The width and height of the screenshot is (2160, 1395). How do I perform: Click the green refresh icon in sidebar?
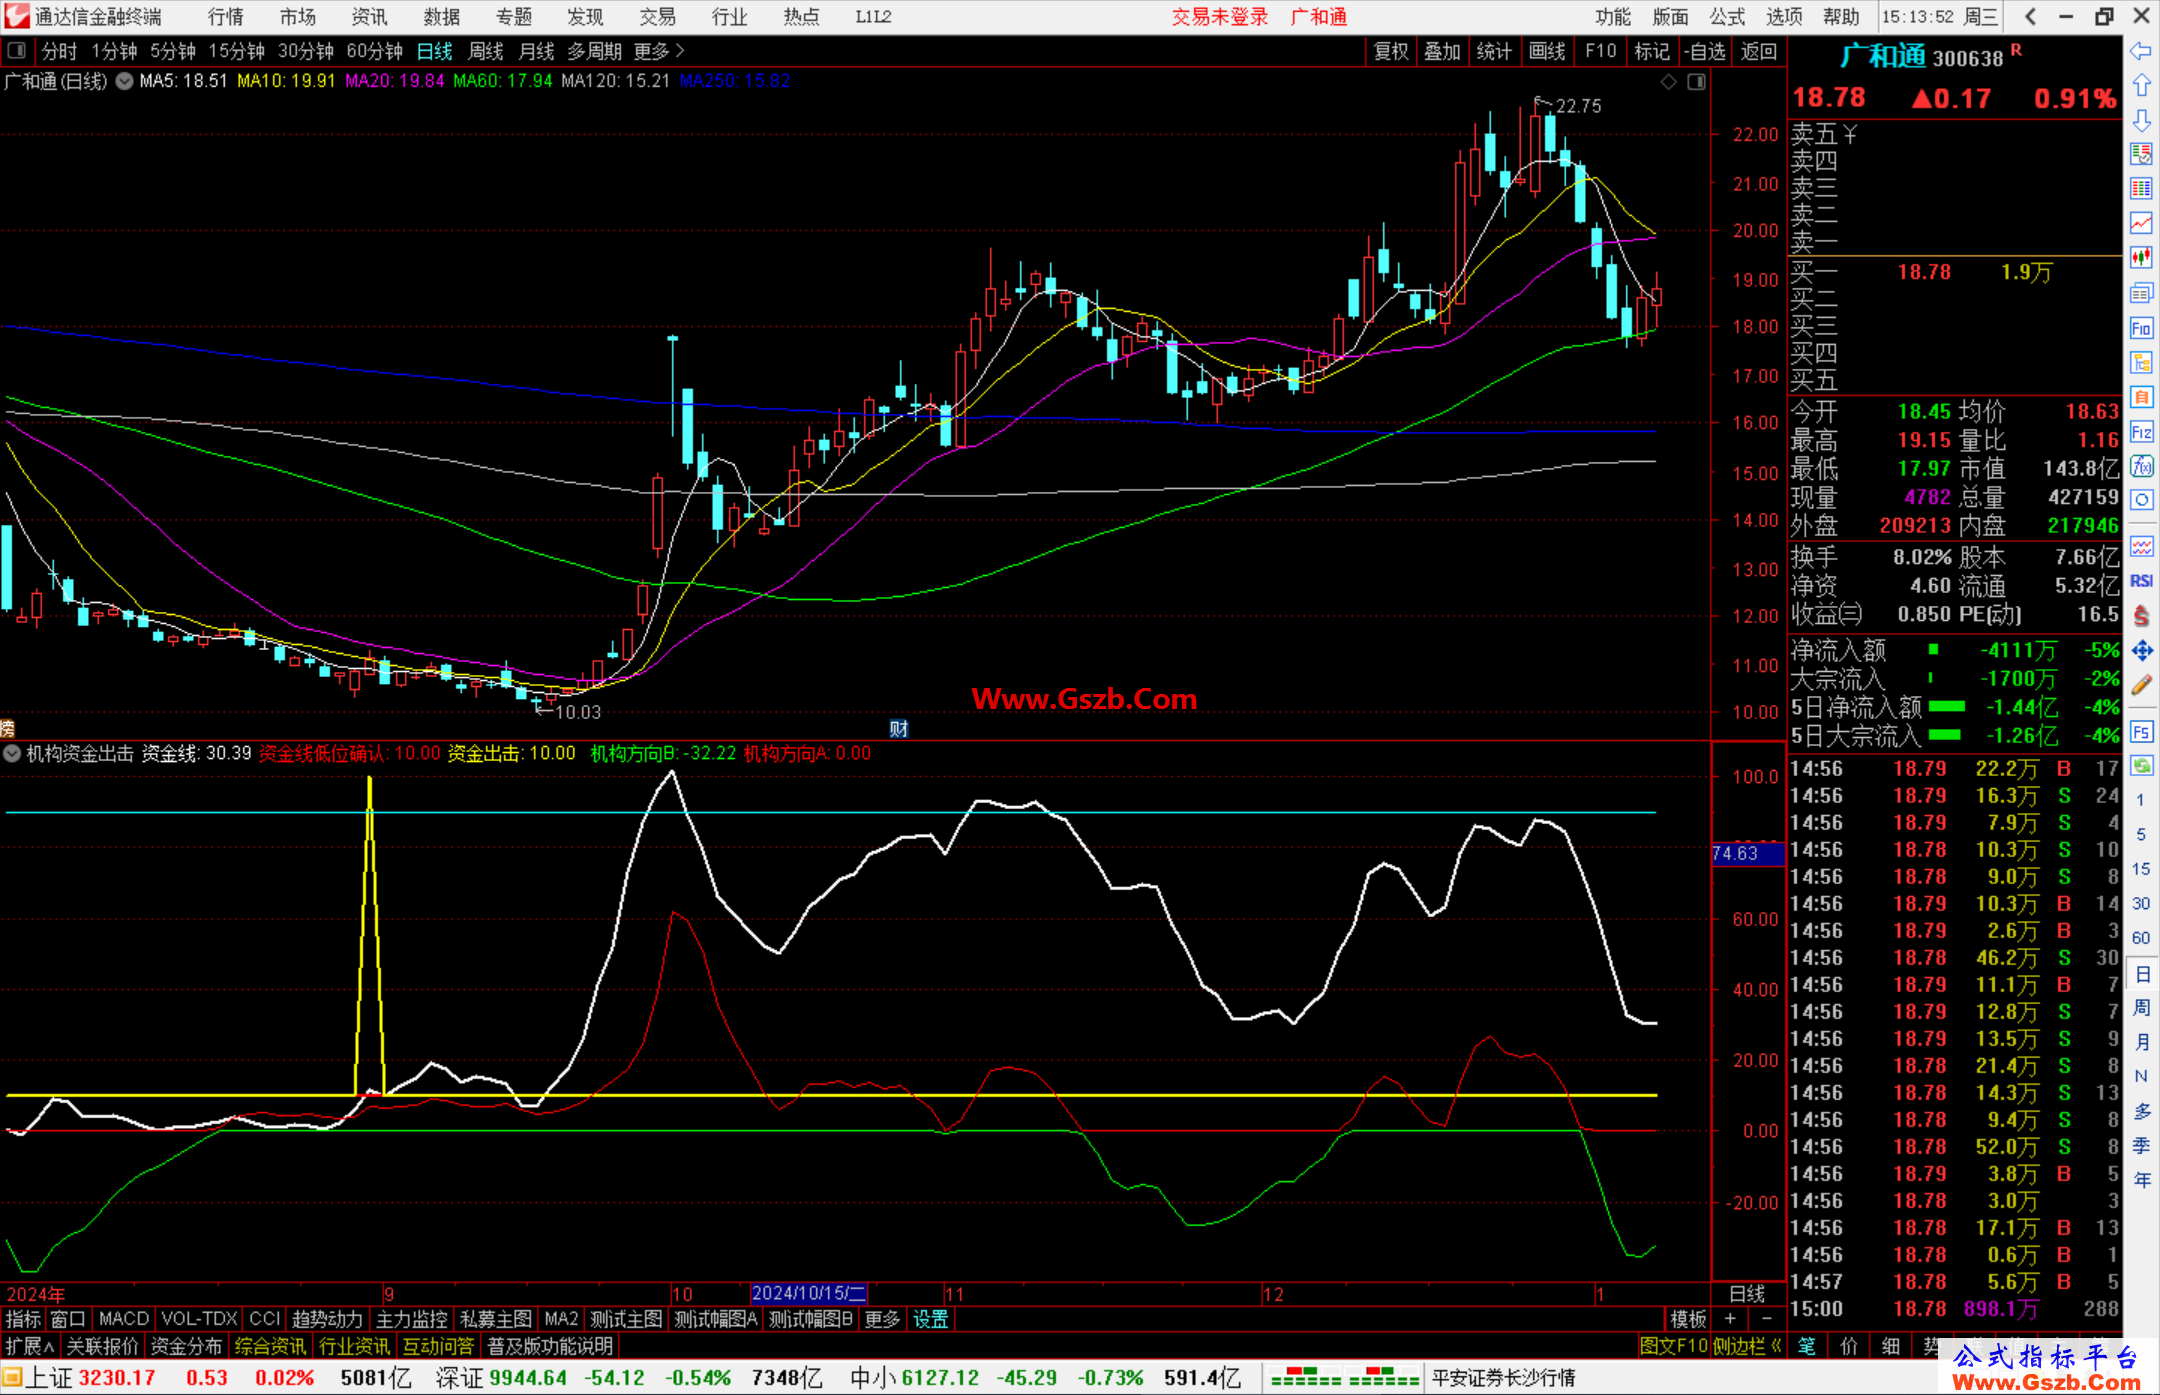(2141, 766)
